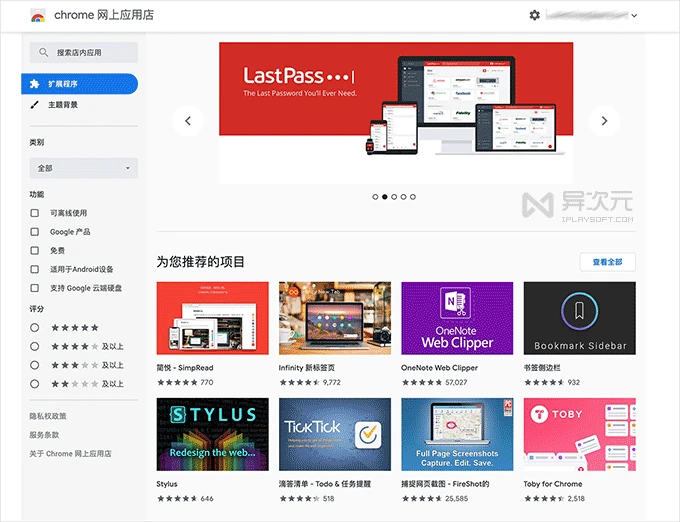Select the fifth carousel dot
This screenshot has height=522, width=680.
point(413,197)
